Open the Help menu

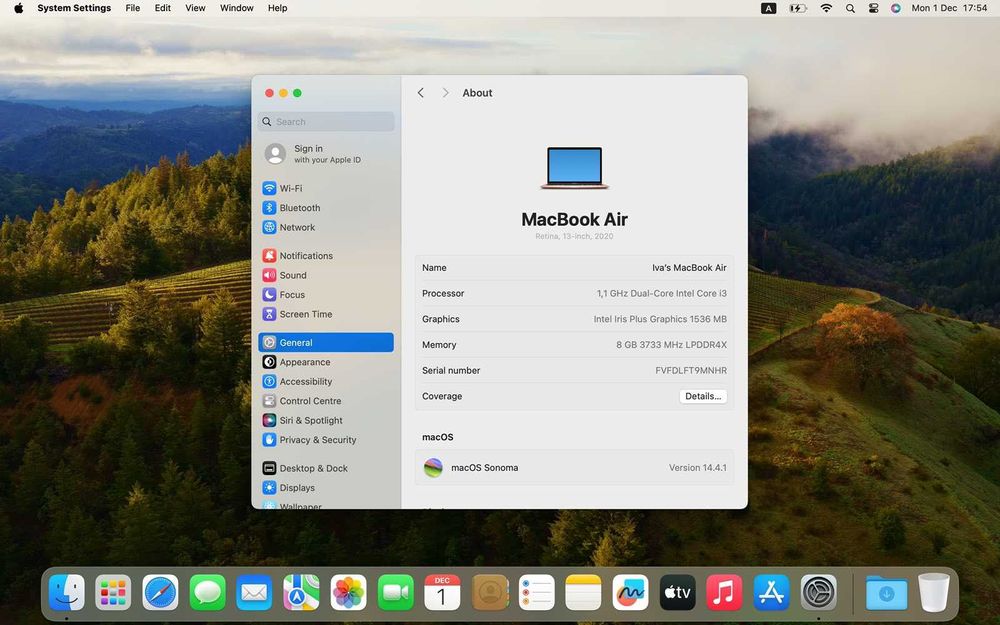[277, 8]
